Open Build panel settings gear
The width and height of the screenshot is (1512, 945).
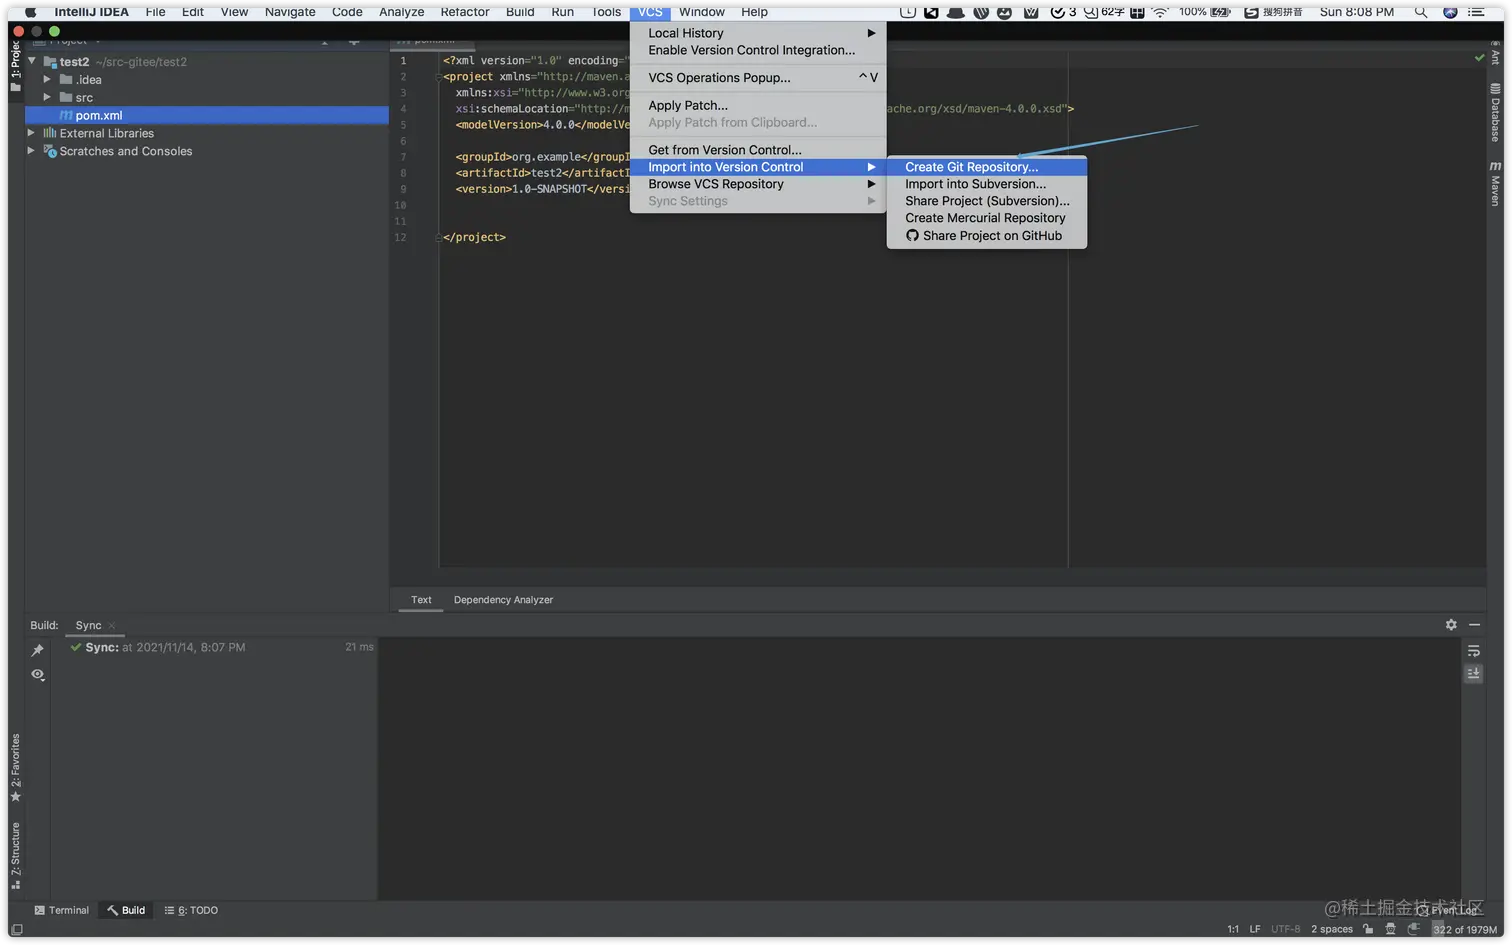1451,625
